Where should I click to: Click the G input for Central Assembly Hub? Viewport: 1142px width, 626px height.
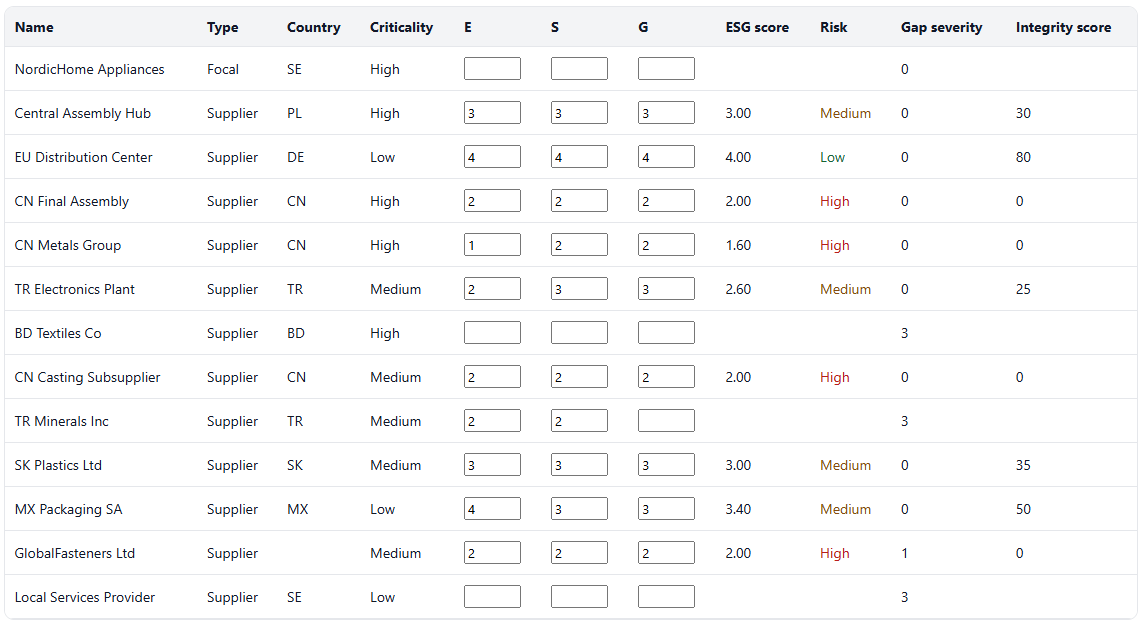[666, 112]
